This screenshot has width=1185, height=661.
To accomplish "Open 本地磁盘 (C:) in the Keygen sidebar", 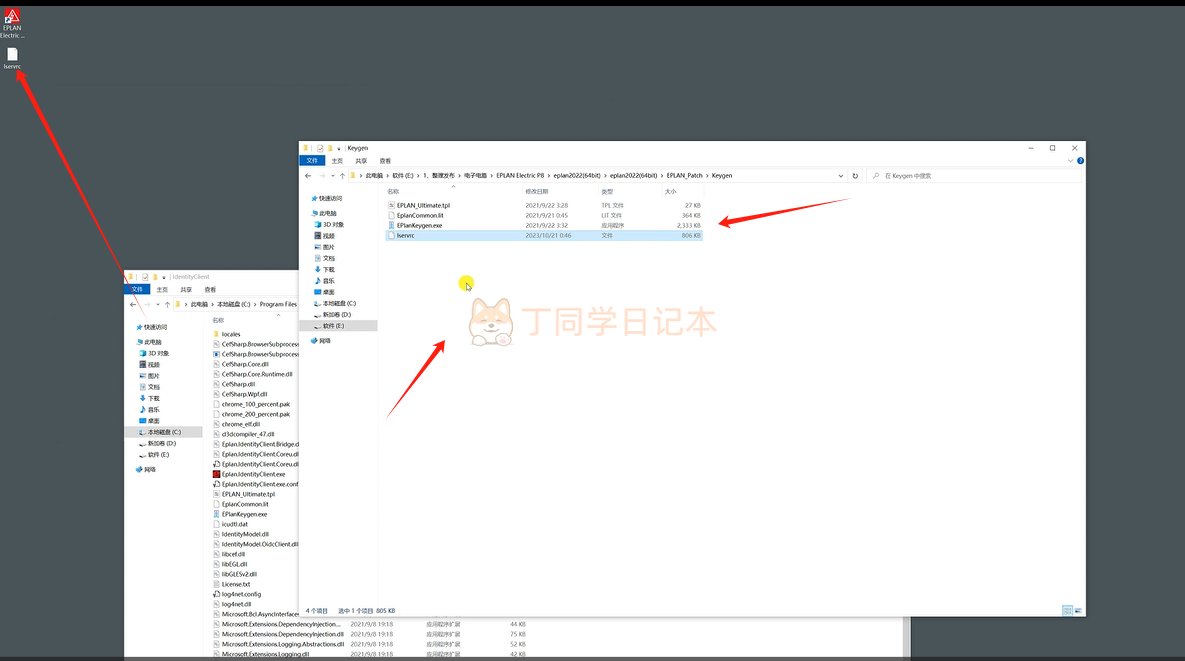I will (339, 304).
